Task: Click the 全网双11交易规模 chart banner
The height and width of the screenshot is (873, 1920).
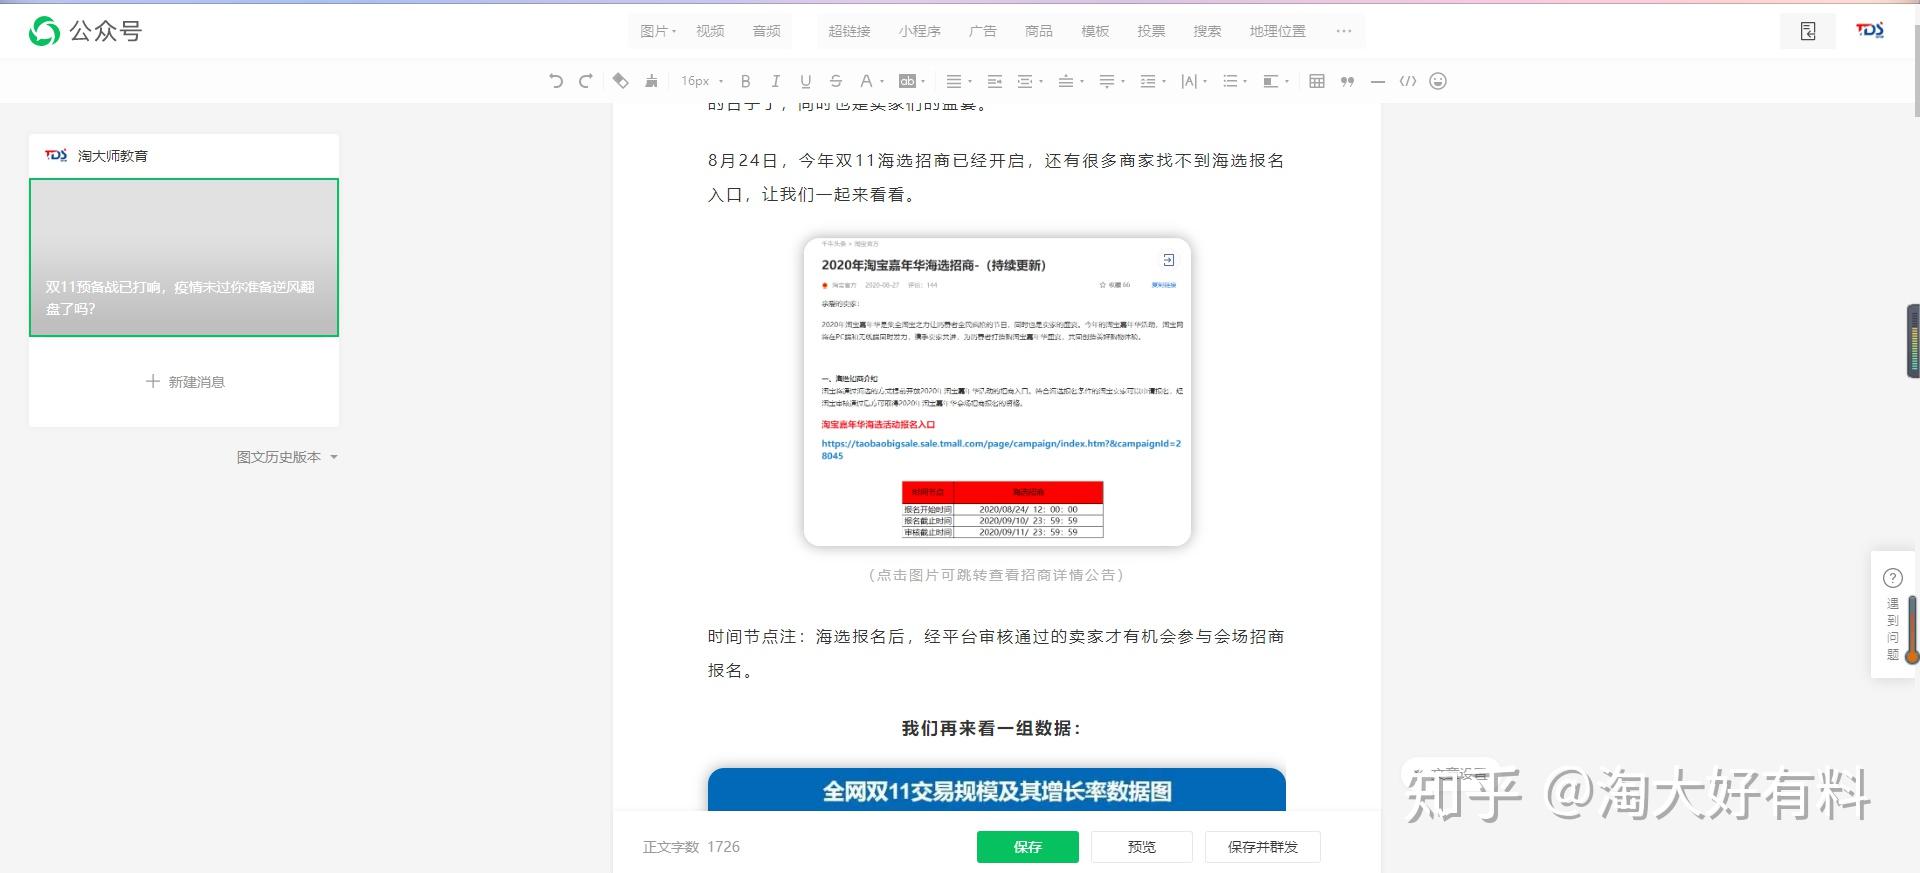Action: click(996, 790)
